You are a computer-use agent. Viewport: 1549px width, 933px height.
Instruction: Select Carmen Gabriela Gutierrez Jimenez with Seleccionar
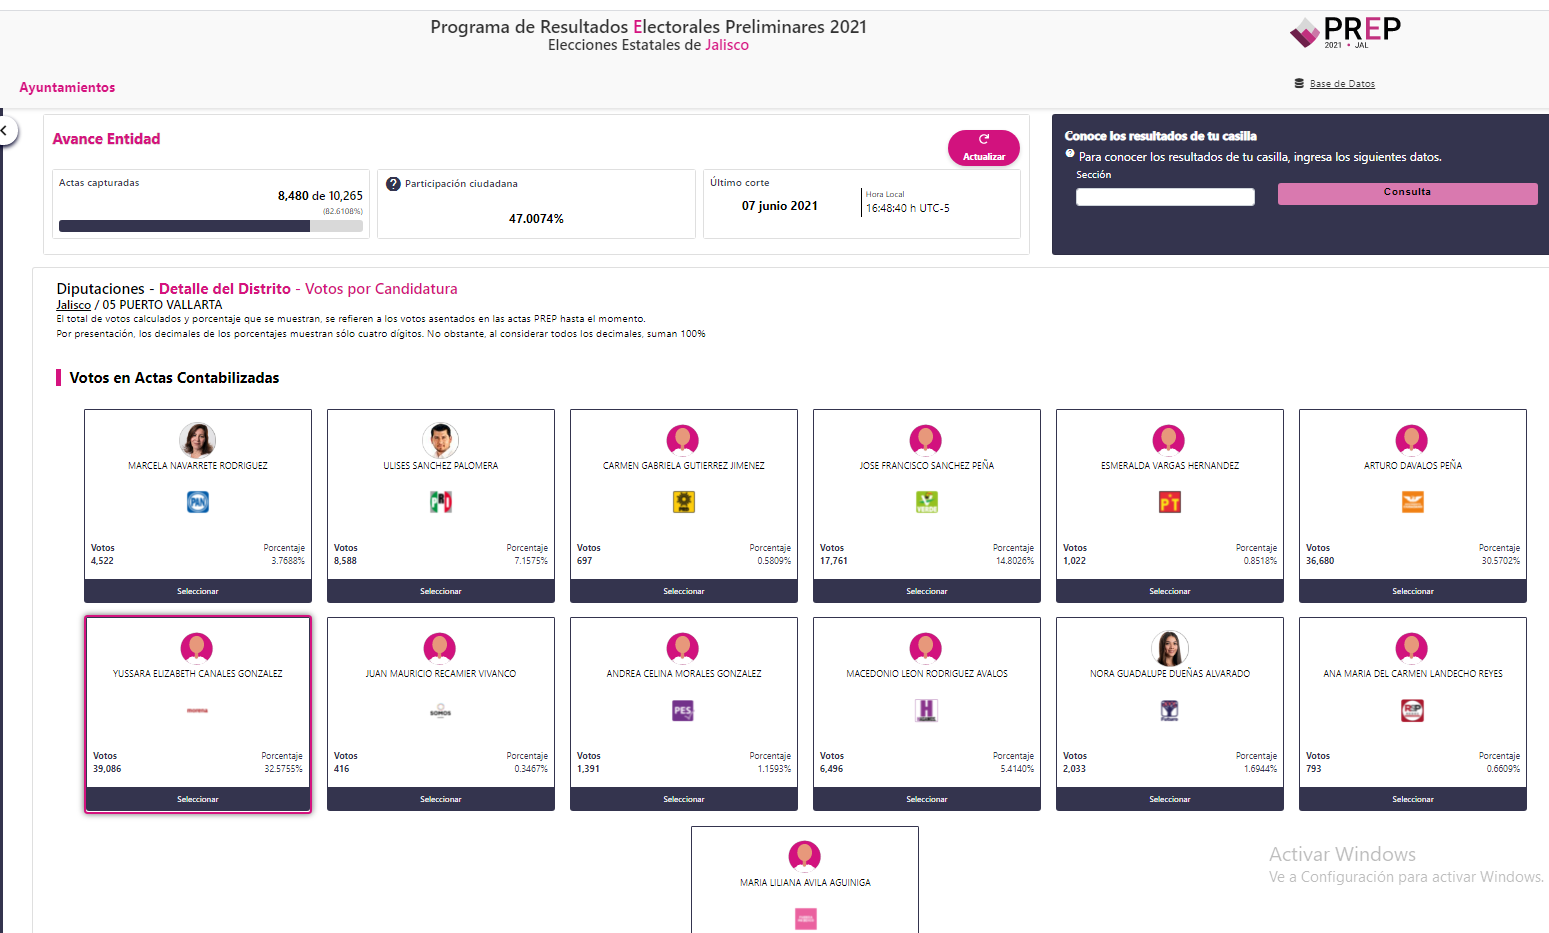tap(684, 591)
